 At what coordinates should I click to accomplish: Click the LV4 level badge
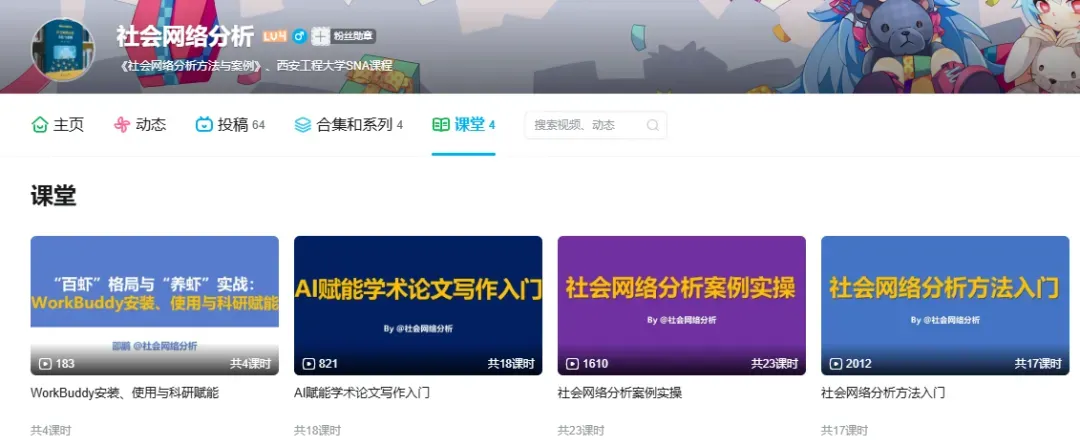tap(274, 36)
